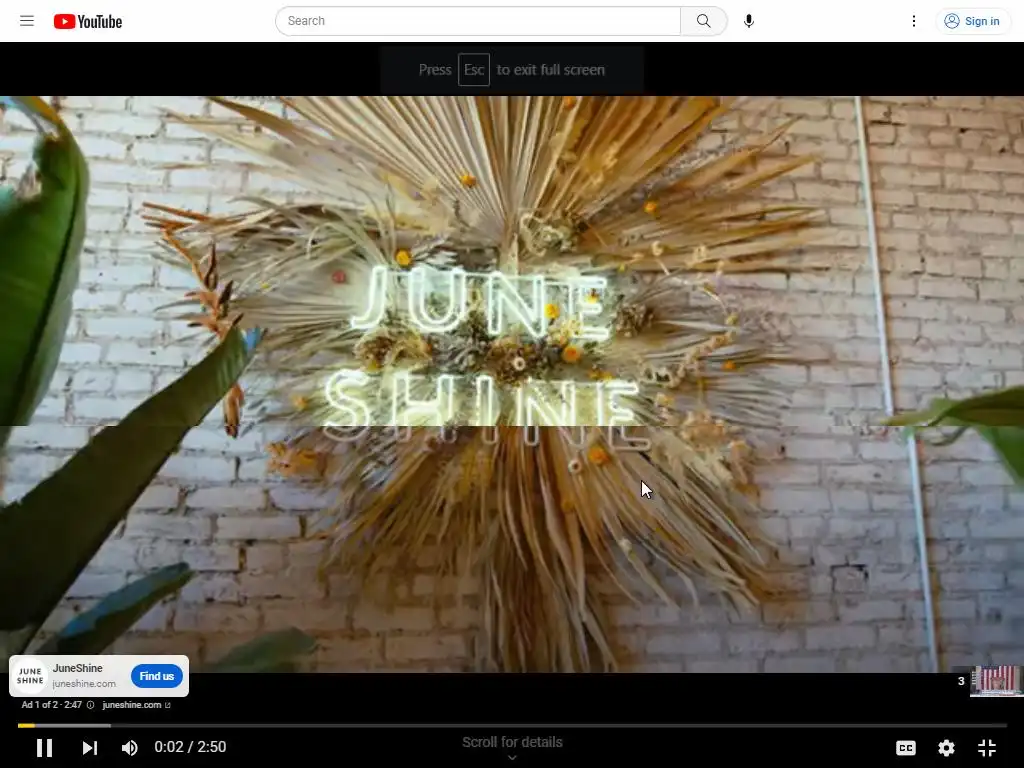
Task: Open the hamburger guide menu
Action: 27,21
